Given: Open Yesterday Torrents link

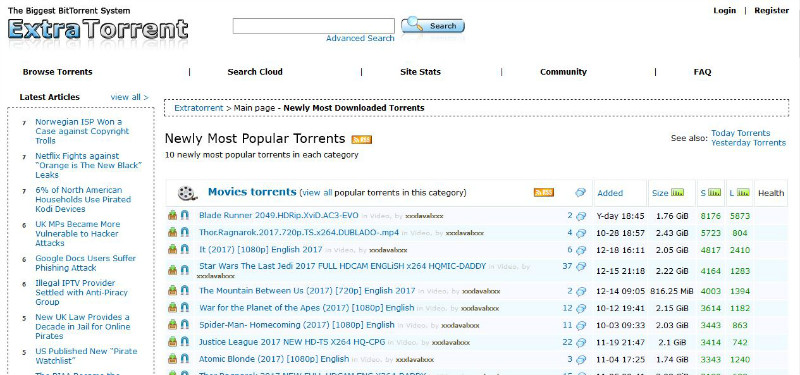Looking at the screenshot, I should (x=748, y=143).
